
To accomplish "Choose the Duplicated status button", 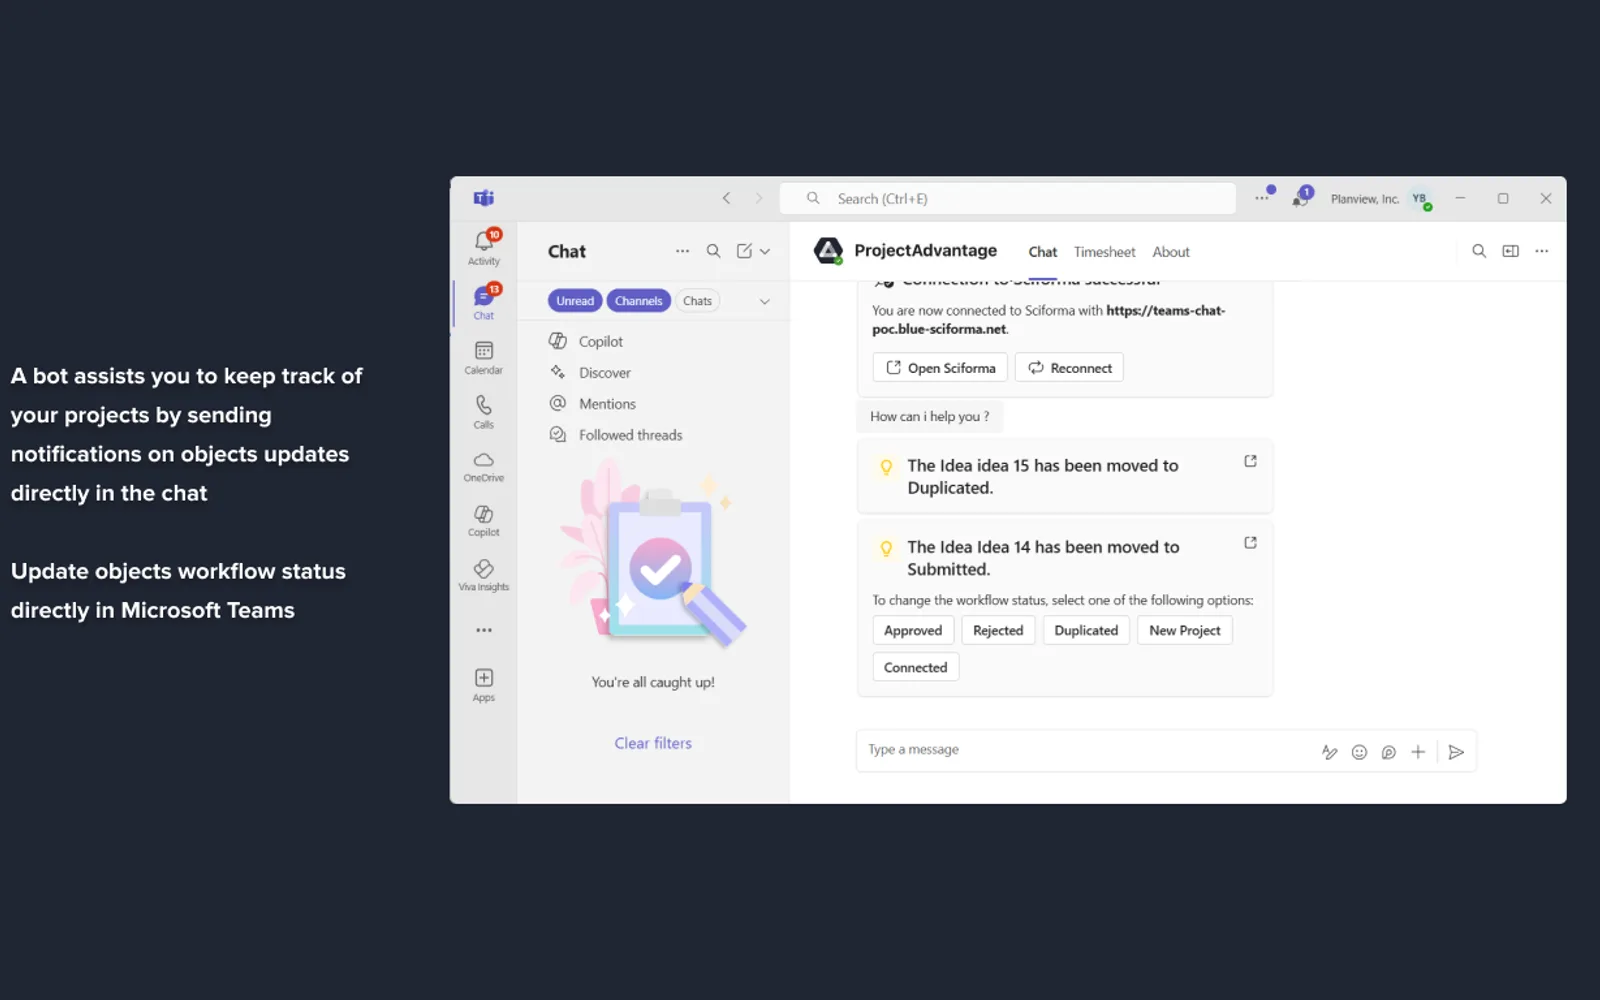I will click(1086, 630).
